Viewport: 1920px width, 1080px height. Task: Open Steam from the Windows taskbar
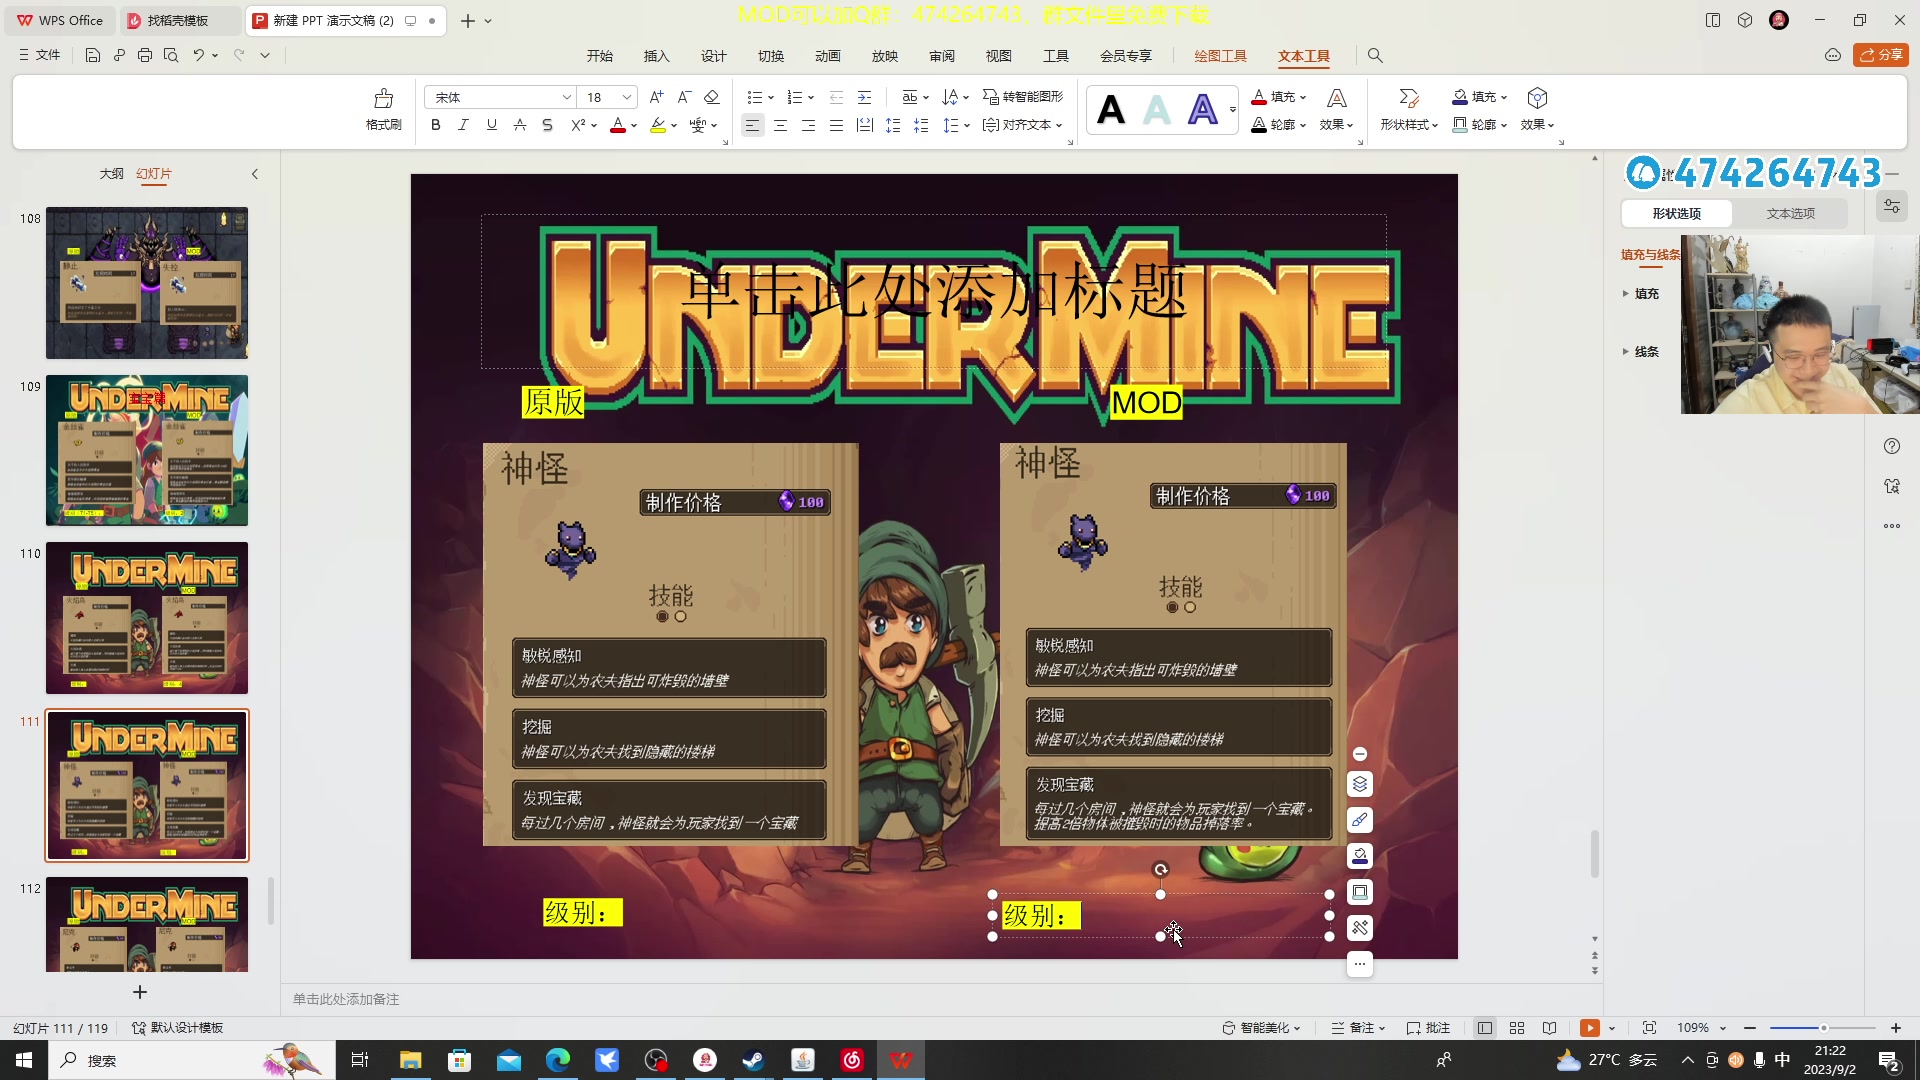754,1060
